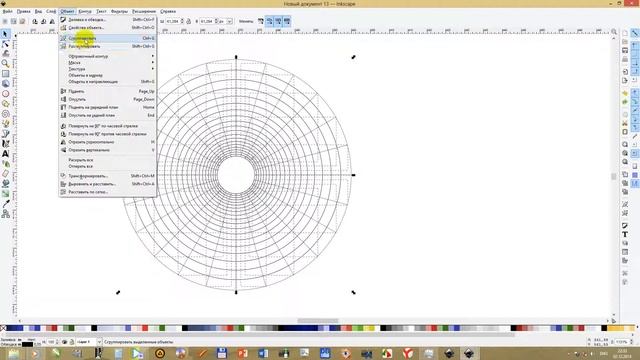Select the Star and polygon tool
This screenshot has height=360, width=640.
(5, 104)
